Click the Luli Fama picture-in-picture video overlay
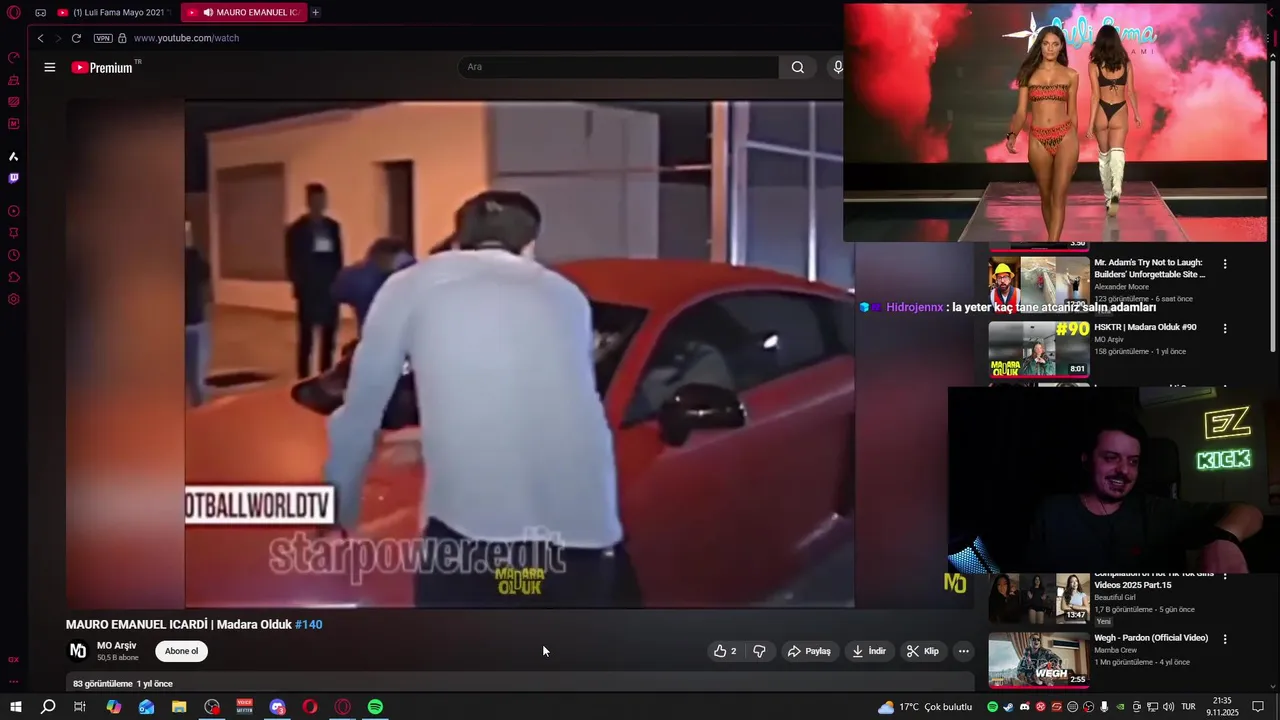The height and width of the screenshot is (720, 1280). (x=1055, y=122)
